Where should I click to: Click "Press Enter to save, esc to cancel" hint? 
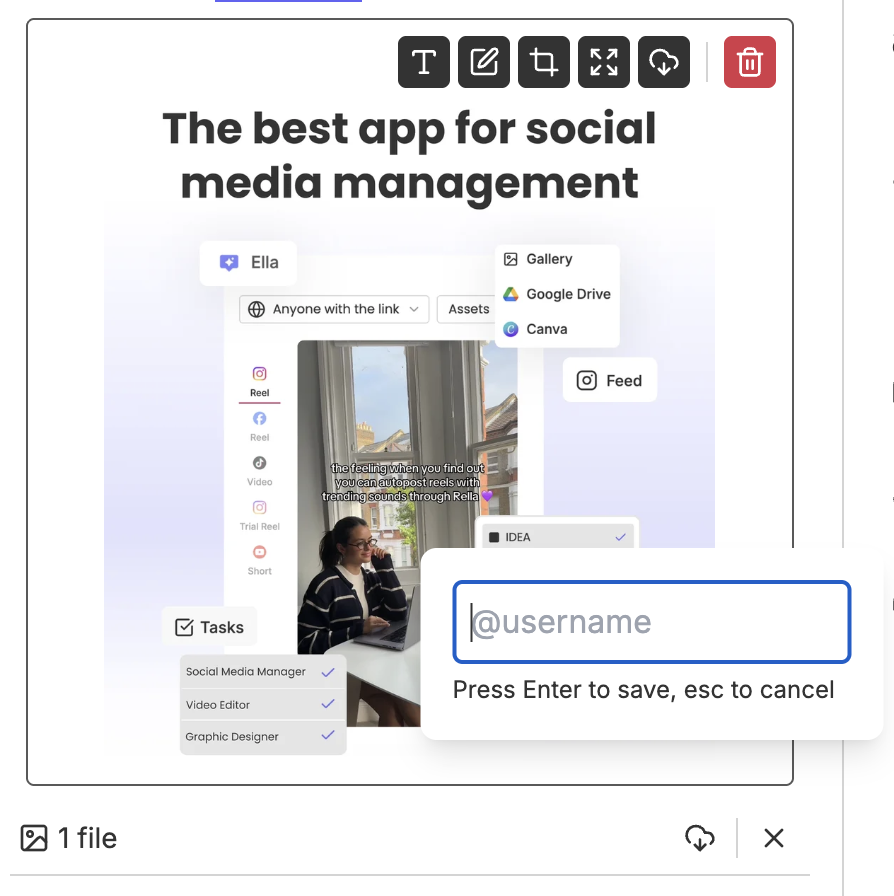644,690
